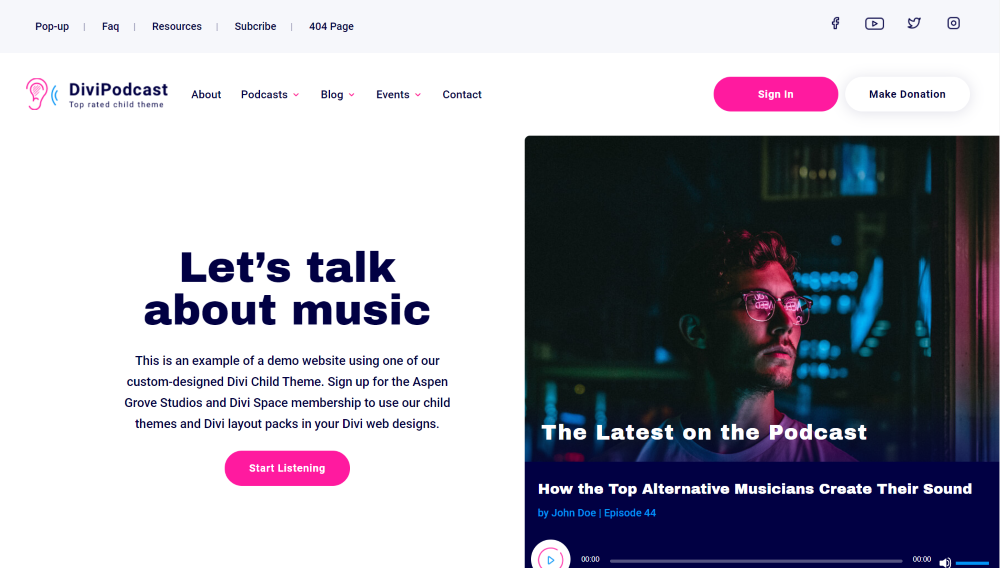The height and width of the screenshot is (568, 1000).
Task: Open the YouTube social icon
Action: [x=874, y=24]
